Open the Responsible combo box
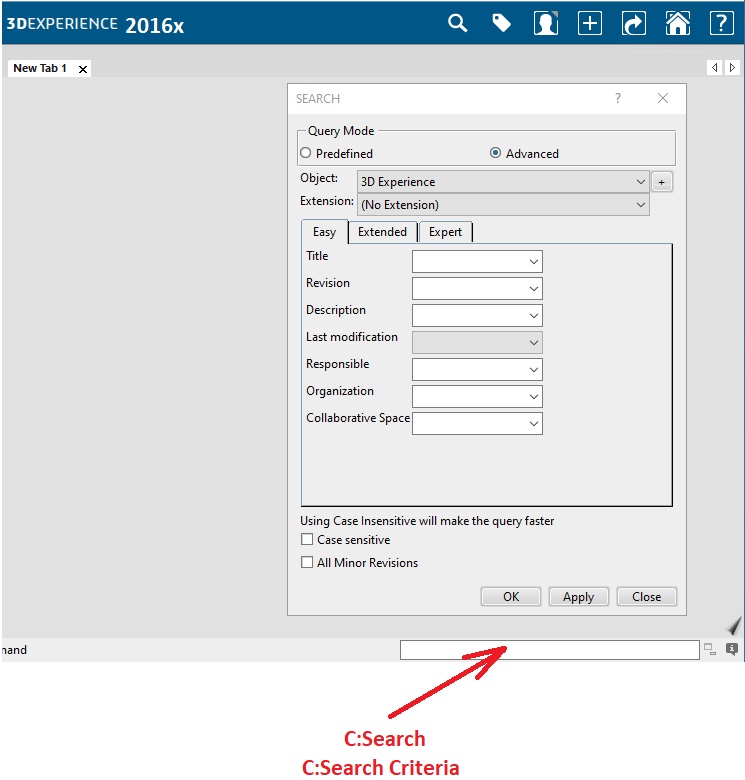The height and width of the screenshot is (780, 745). [x=477, y=370]
